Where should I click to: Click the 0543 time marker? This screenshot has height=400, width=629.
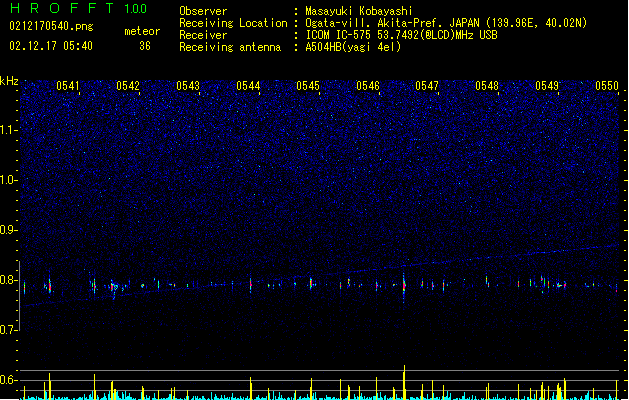click(188, 86)
